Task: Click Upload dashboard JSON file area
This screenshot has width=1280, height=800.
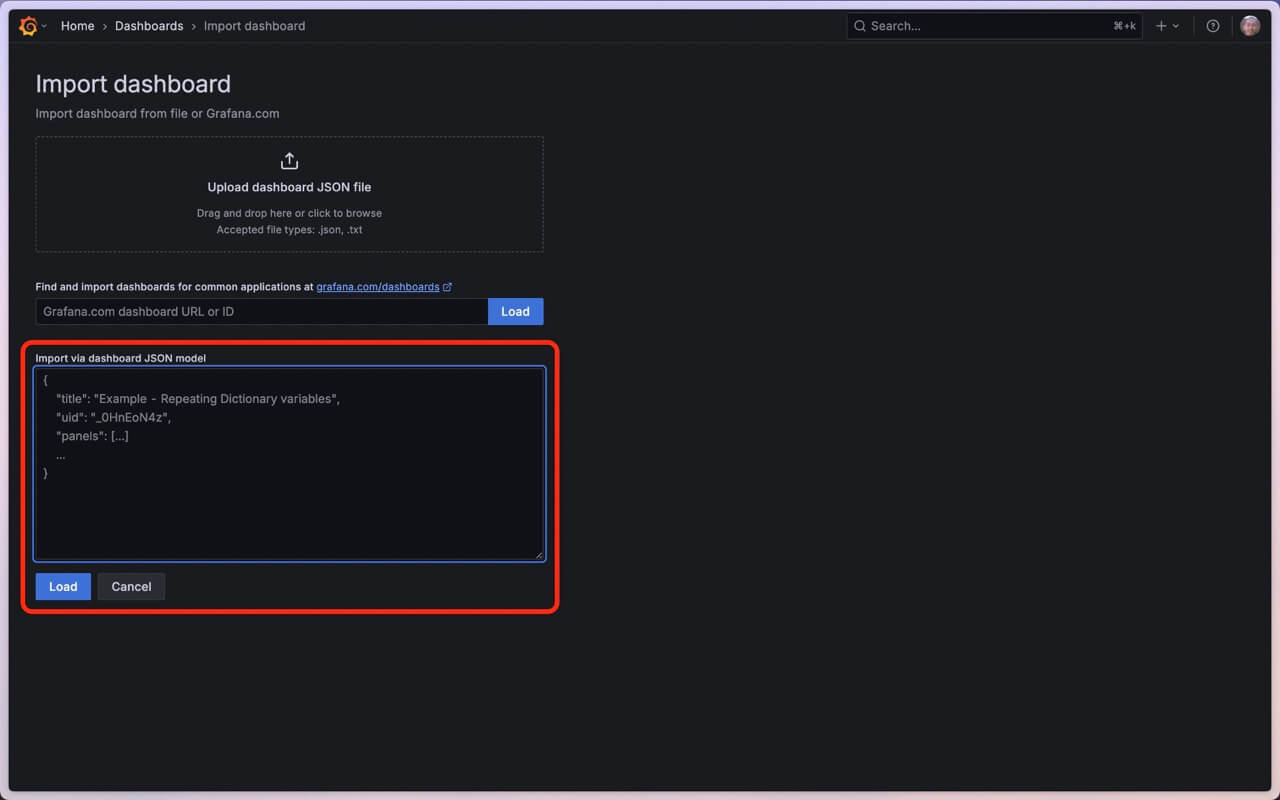Action: pos(289,194)
